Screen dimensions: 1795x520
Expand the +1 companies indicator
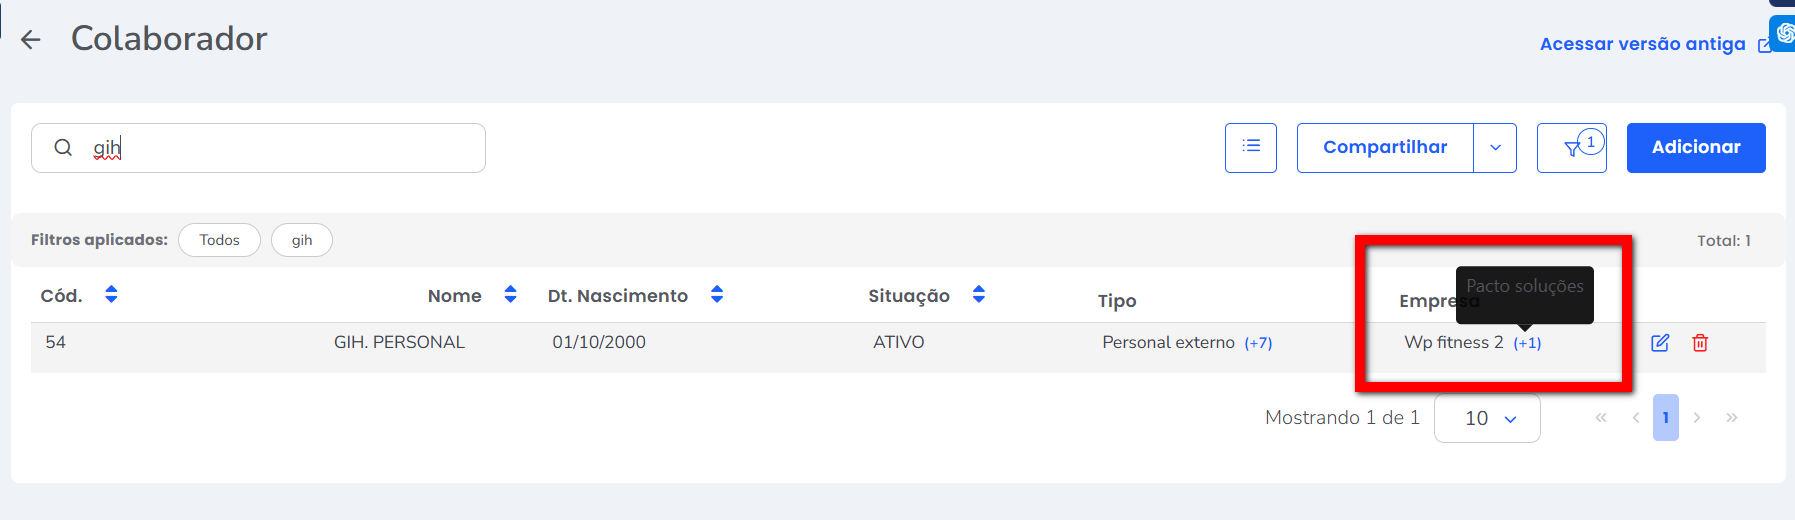[x=1527, y=343]
